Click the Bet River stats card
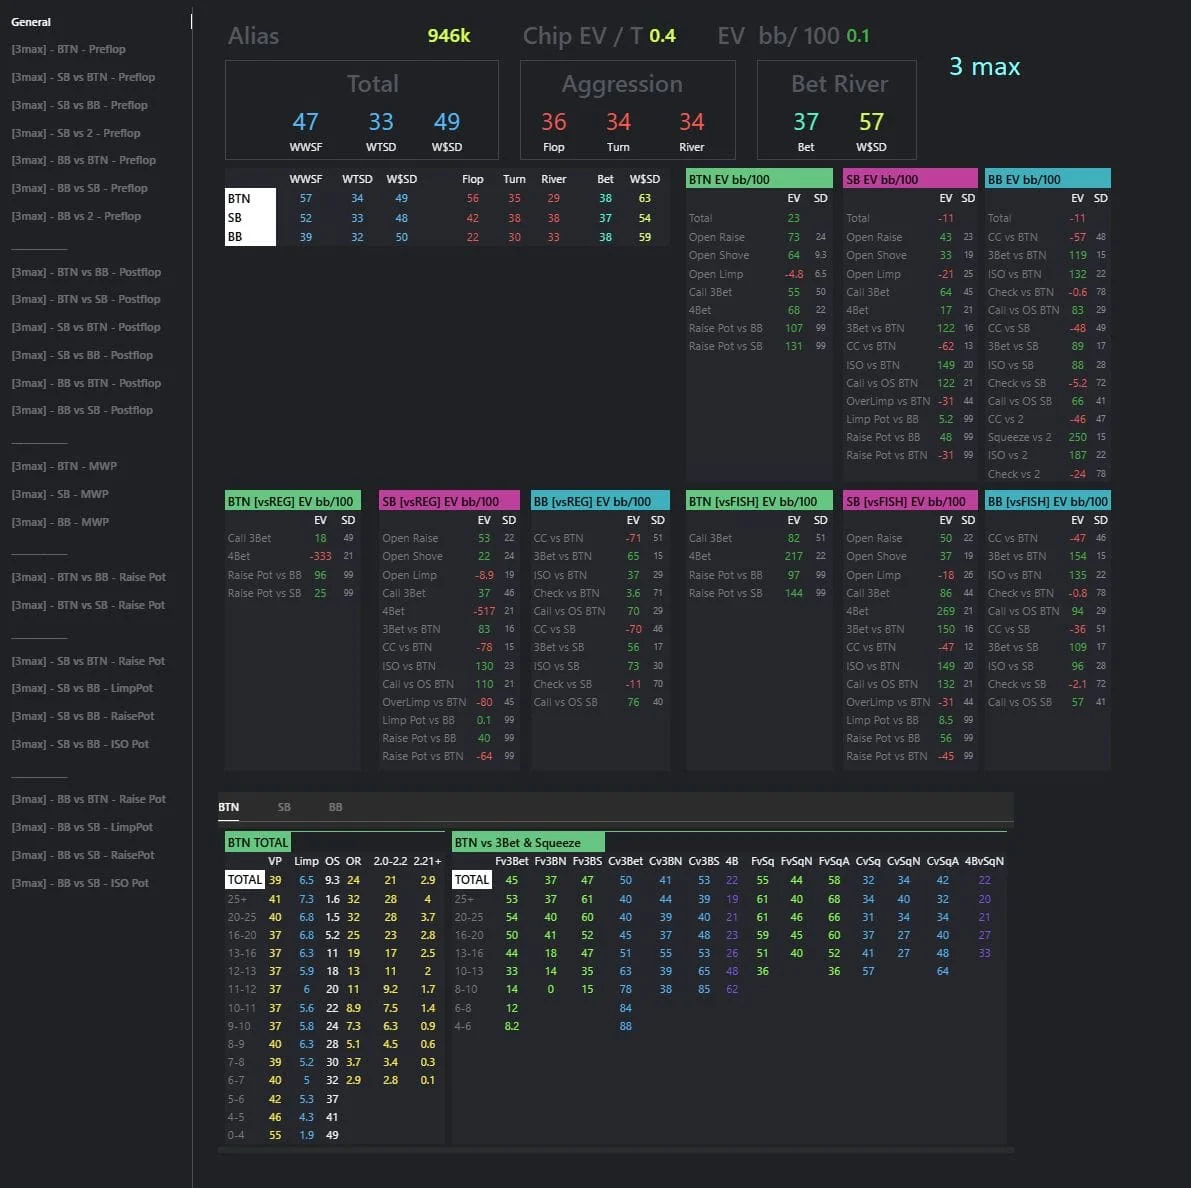The width and height of the screenshot is (1191, 1188). point(839,110)
